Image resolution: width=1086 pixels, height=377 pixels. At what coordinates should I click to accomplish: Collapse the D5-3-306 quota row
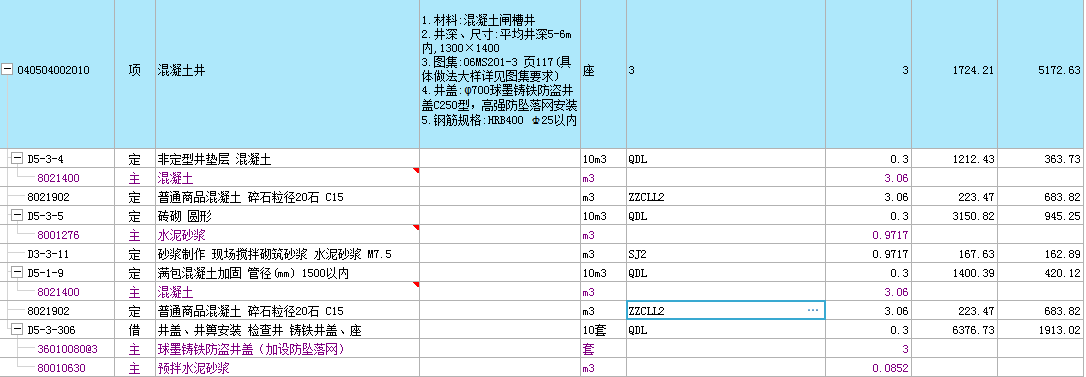coord(18,330)
